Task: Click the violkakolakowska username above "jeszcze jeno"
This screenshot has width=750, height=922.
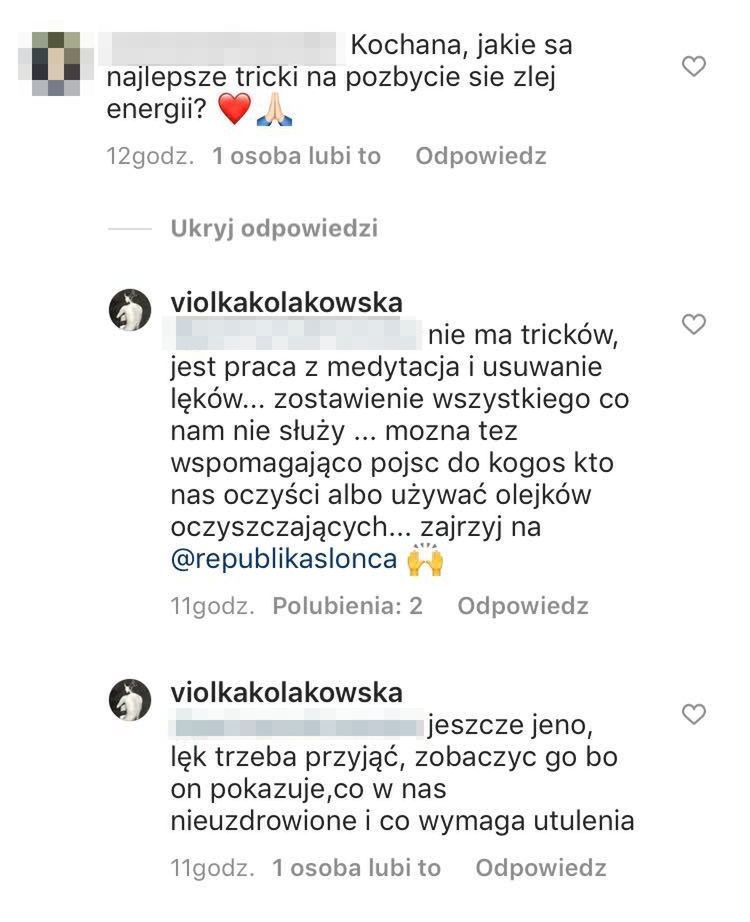Action: tap(288, 692)
